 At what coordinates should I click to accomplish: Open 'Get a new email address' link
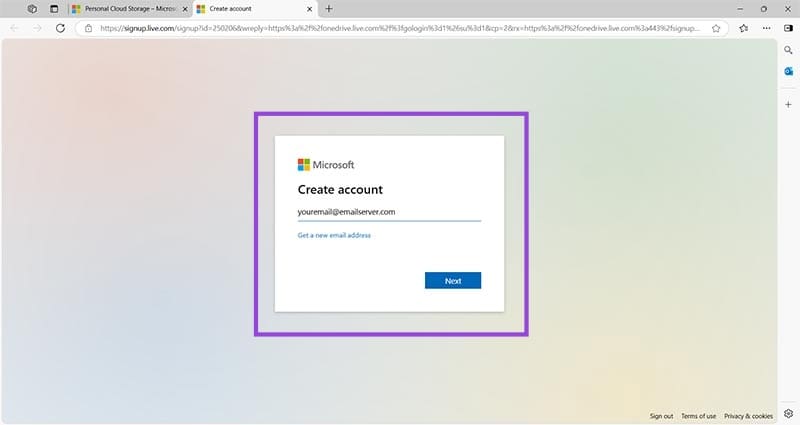(334, 235)
